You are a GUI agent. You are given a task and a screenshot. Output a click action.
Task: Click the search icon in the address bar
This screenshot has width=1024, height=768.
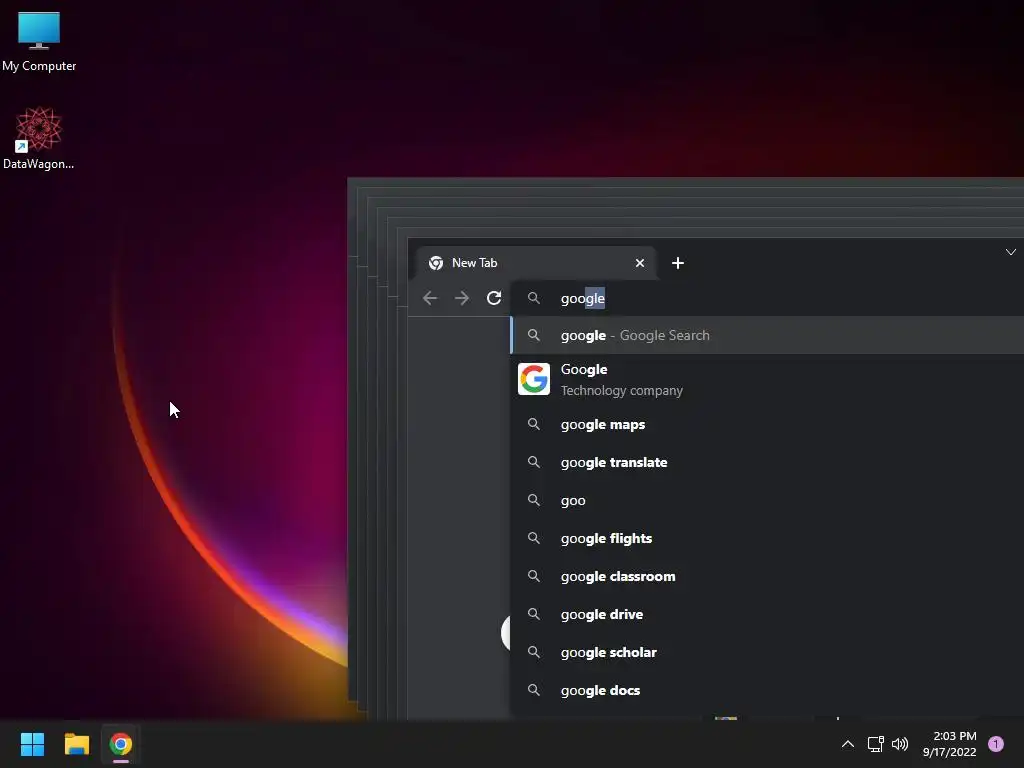point(534,298)
